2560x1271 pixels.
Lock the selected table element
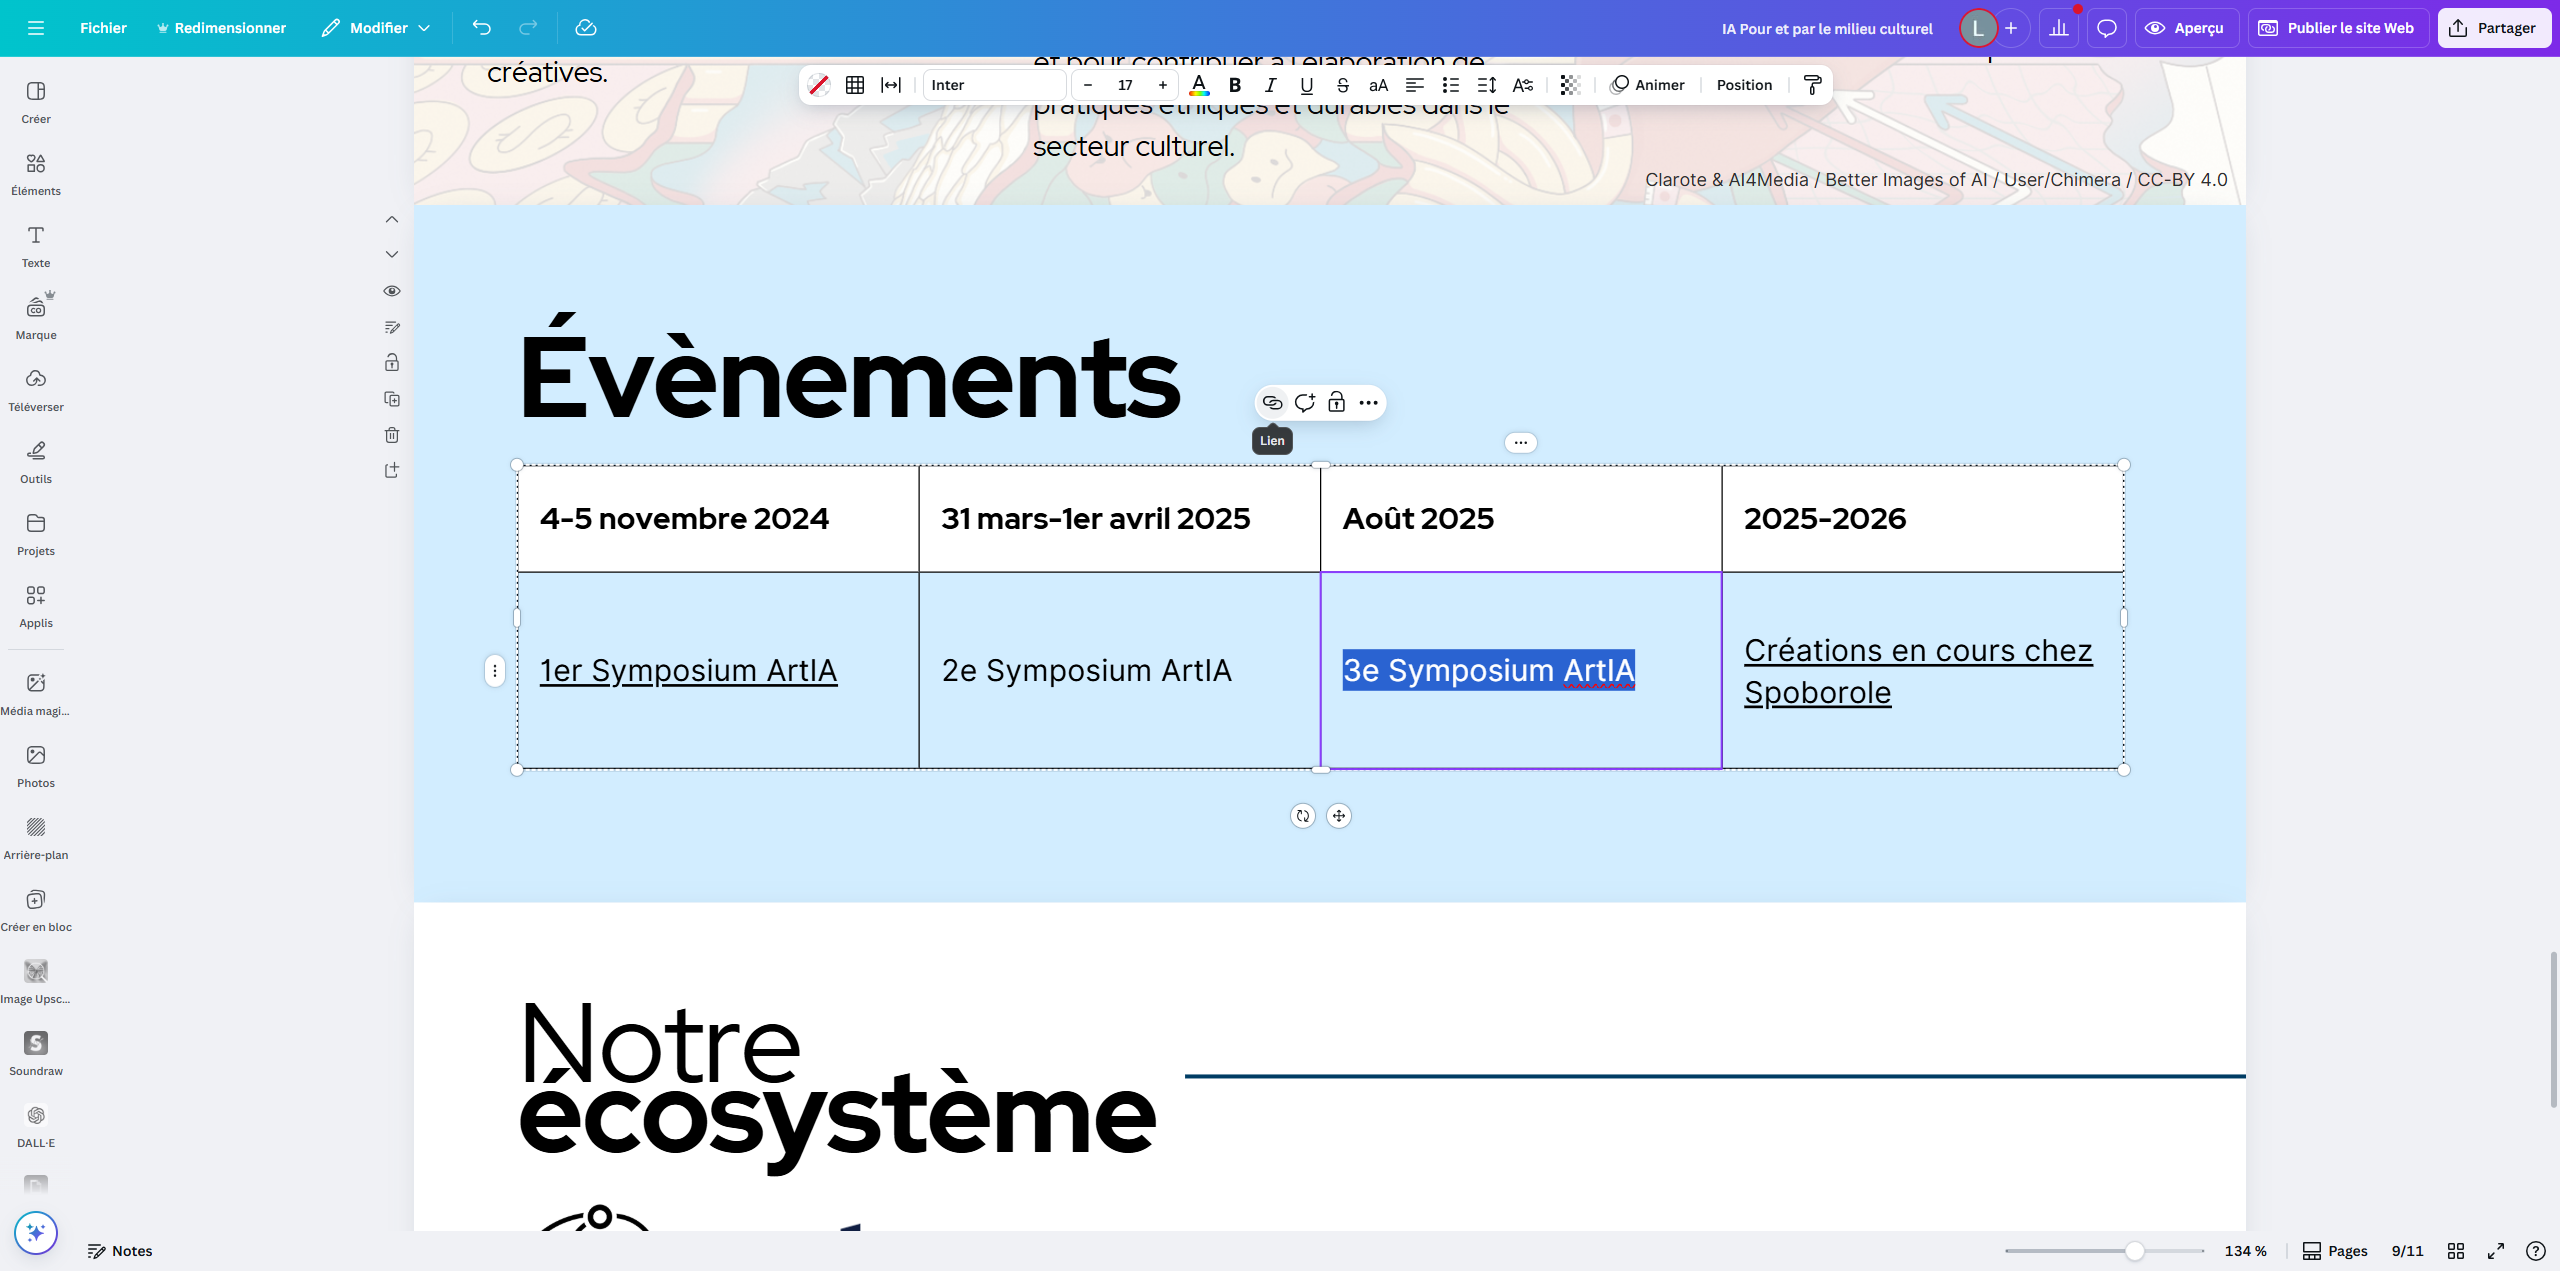1336,402
